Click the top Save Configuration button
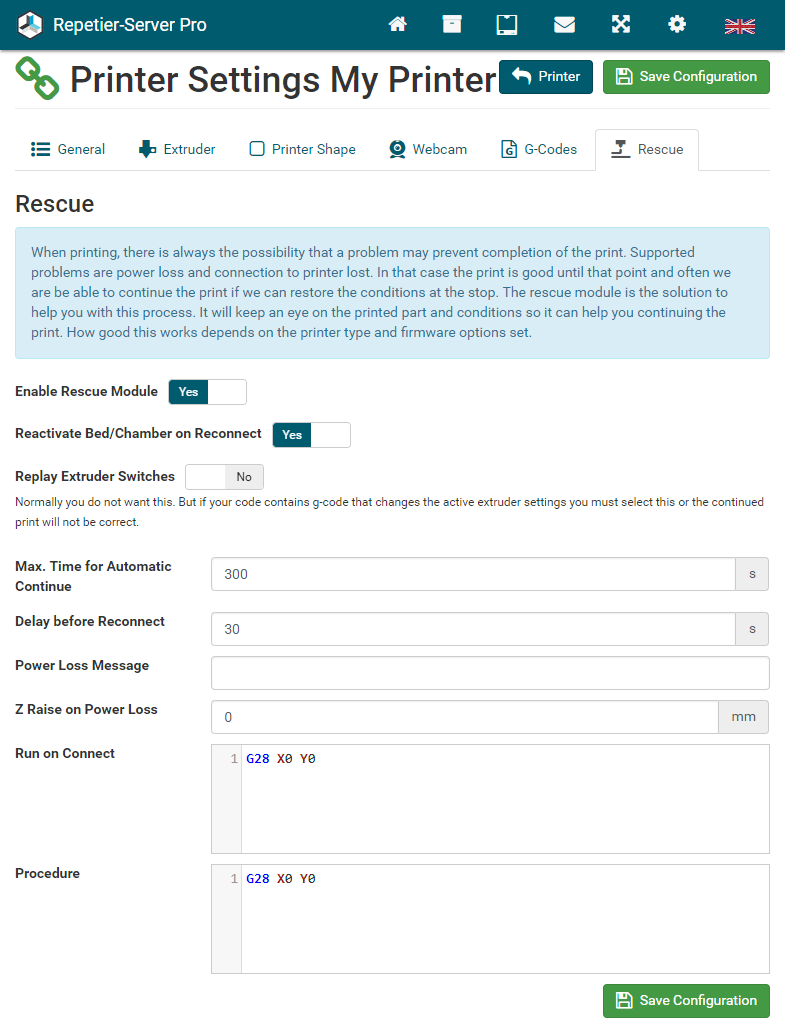The width and height of the screenshot is (785, 1018). [x=686, y=77]
